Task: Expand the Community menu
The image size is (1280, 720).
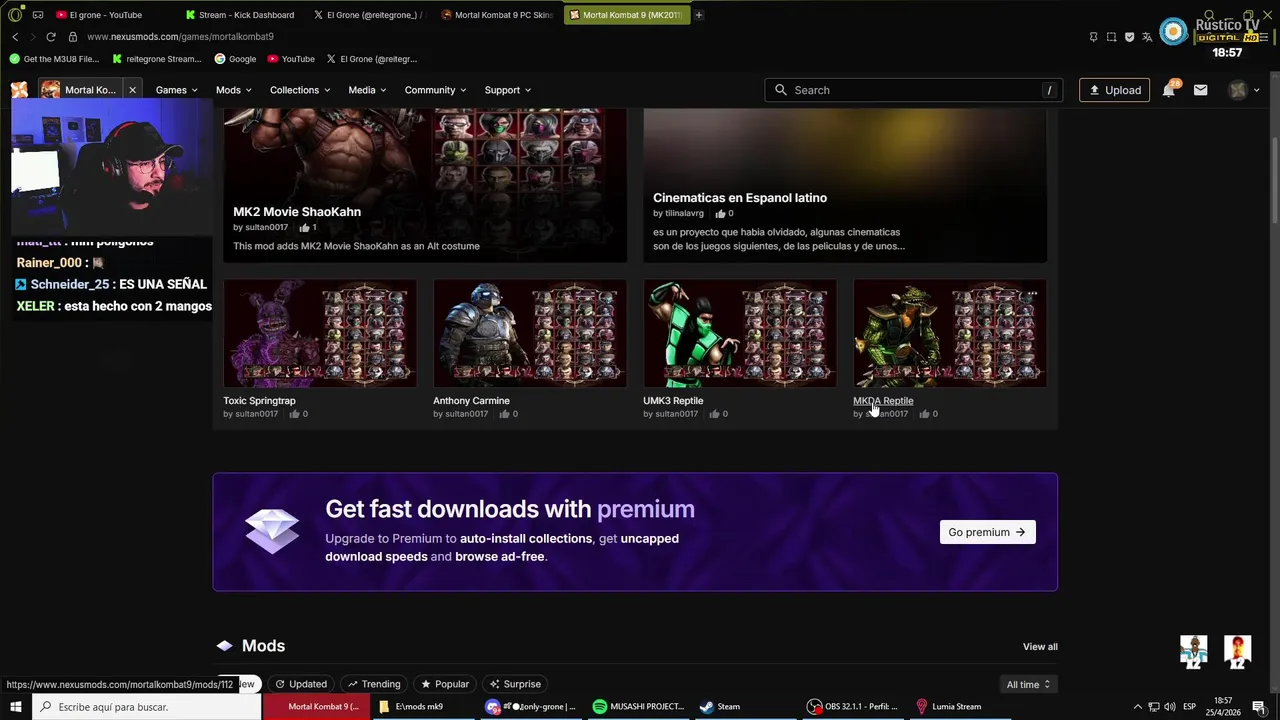Action: (435, 90)
